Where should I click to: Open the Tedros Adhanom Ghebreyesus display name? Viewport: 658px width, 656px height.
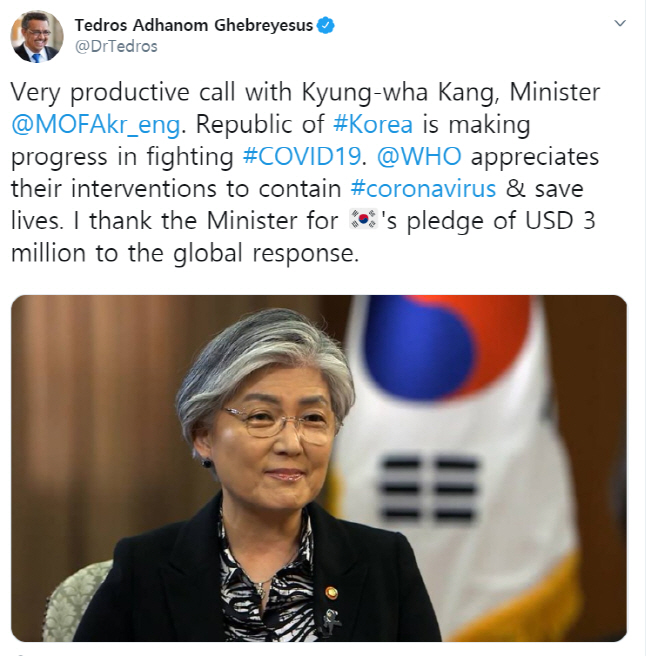click(x=194, y=25)
